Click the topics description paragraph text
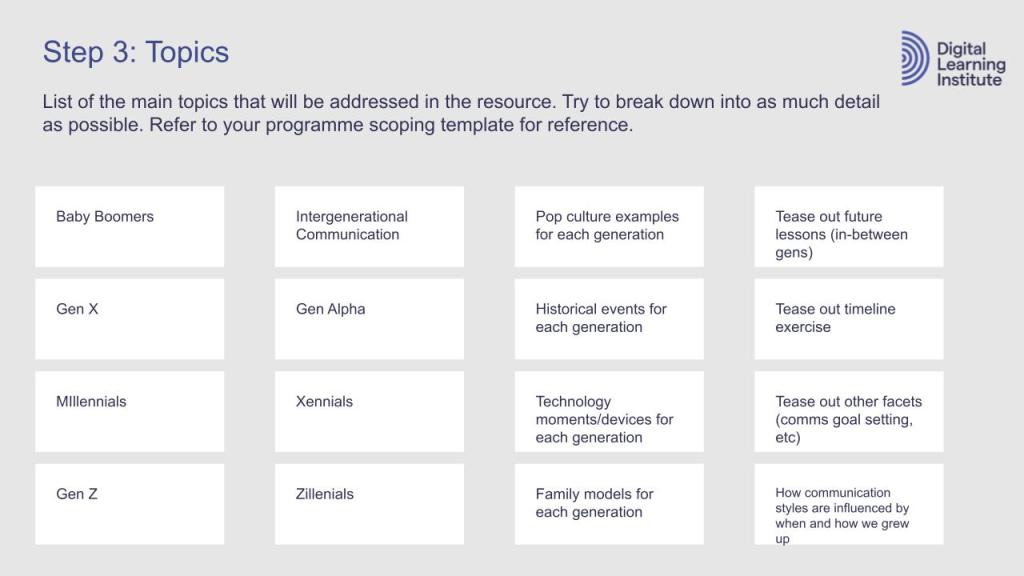 click(460, 114)
